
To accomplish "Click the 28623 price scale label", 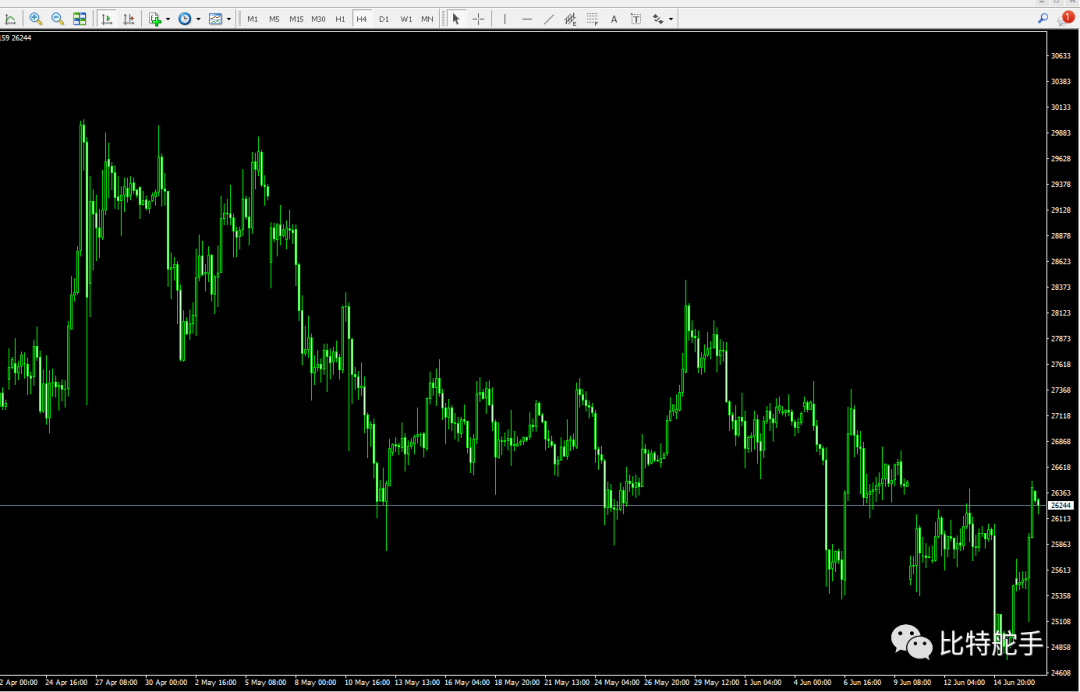I will (x=1060, y=262).
